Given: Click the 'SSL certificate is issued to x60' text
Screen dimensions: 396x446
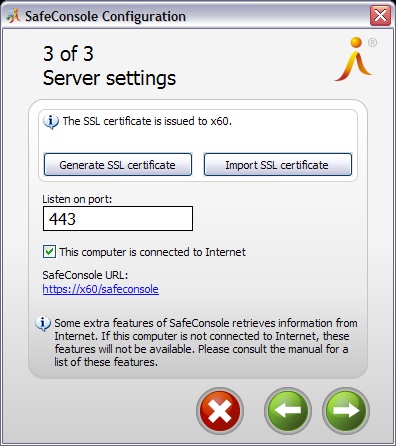Looking at the screenshot, I should point(147,121).
